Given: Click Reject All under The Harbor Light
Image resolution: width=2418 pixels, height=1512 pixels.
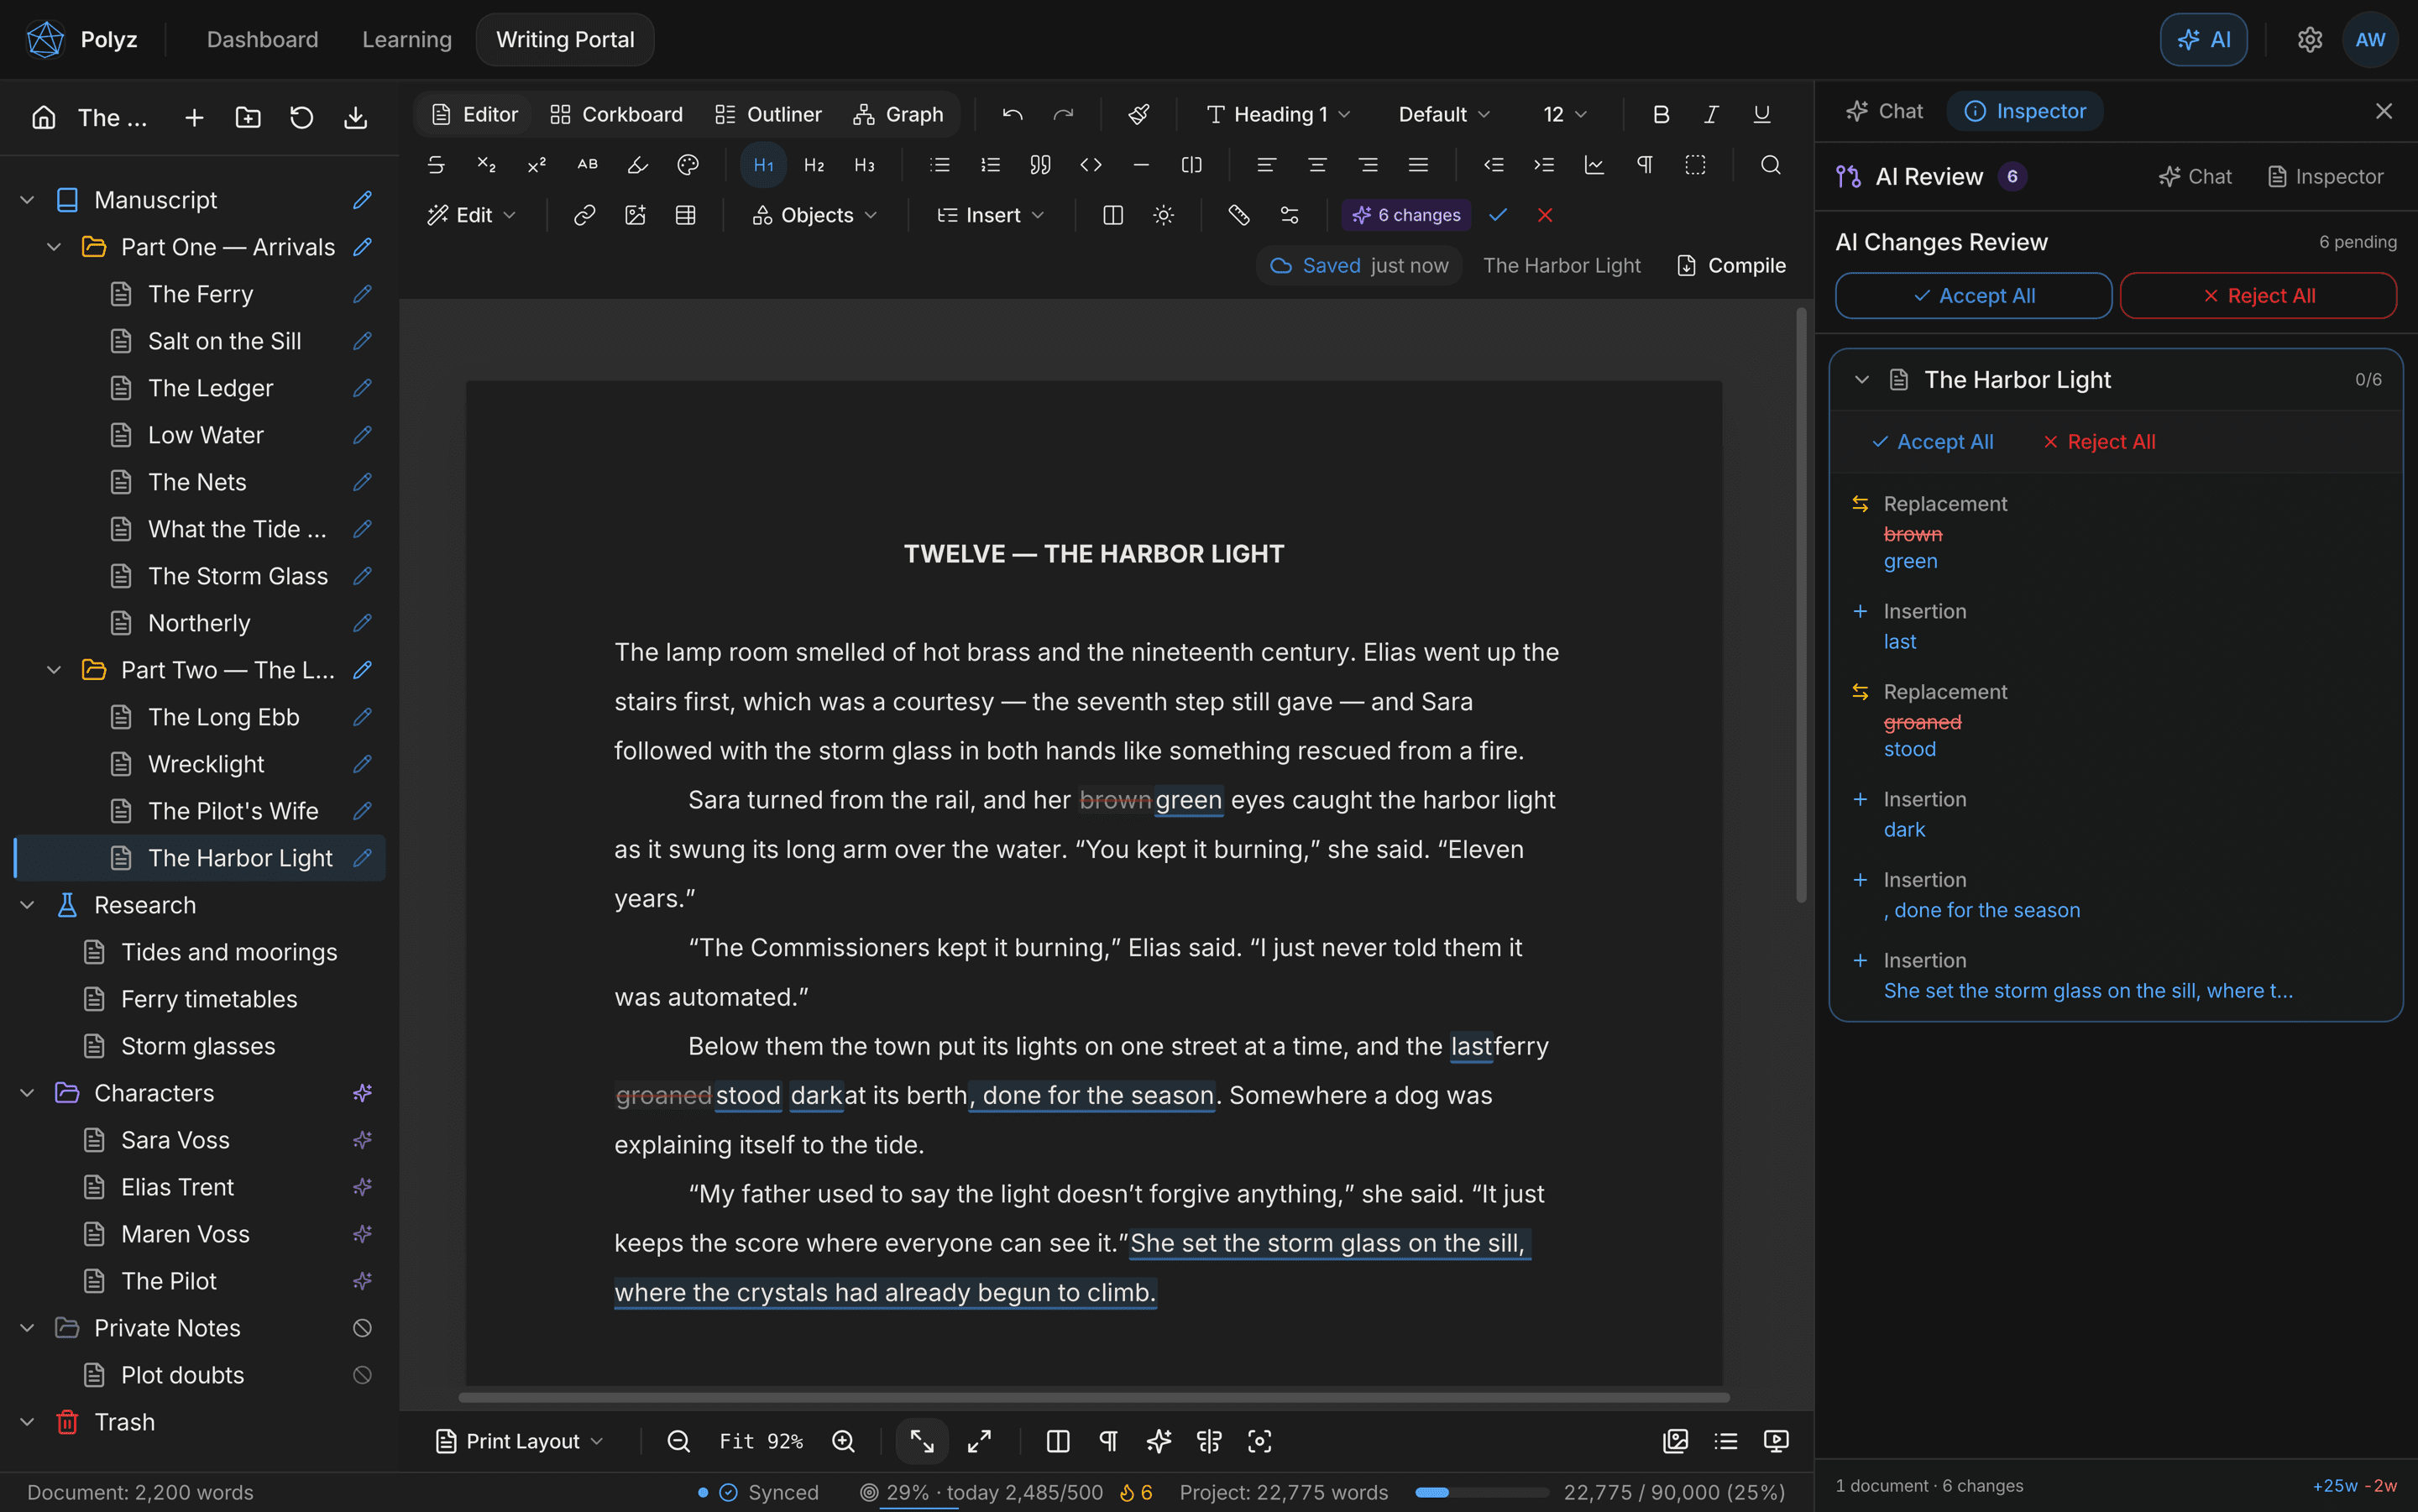Looking at the screenshot, I should 2098,442.
